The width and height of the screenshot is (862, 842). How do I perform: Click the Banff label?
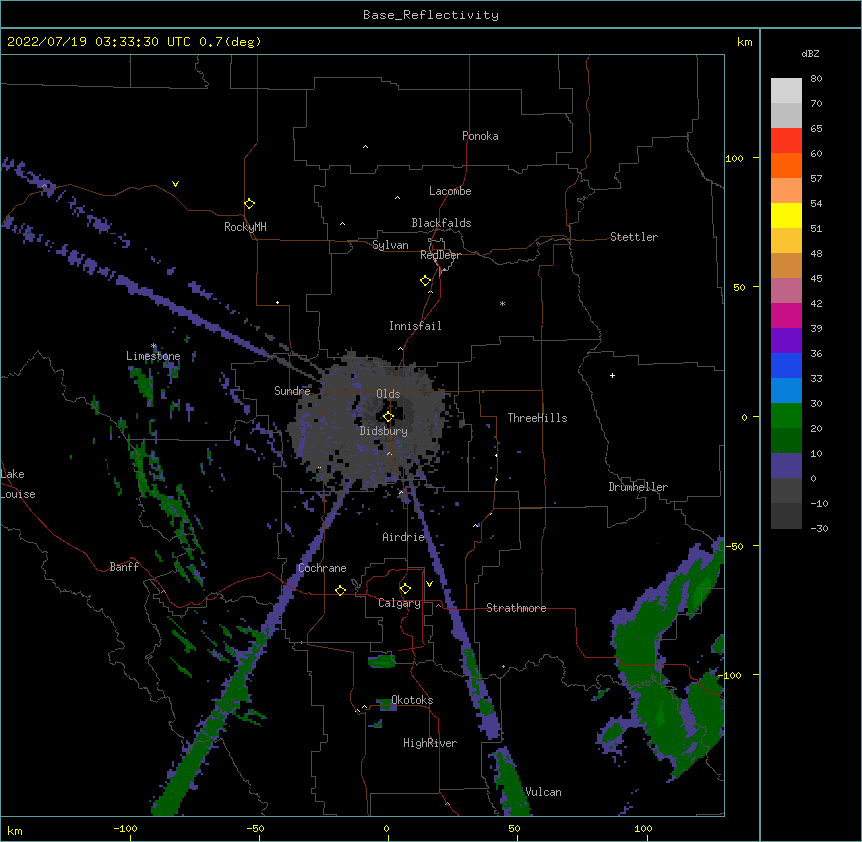pyautogui.click(x=124, y=567)
